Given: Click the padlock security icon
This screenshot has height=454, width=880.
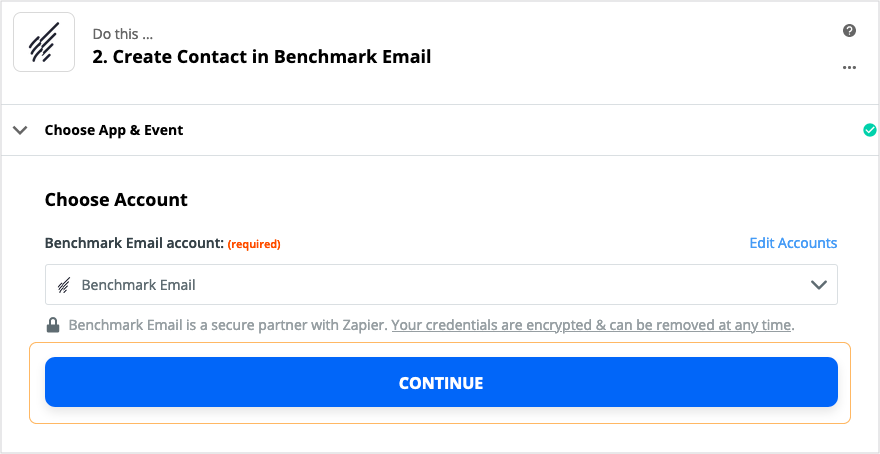Looking at the screenshot, I should [x=53, y=325].
